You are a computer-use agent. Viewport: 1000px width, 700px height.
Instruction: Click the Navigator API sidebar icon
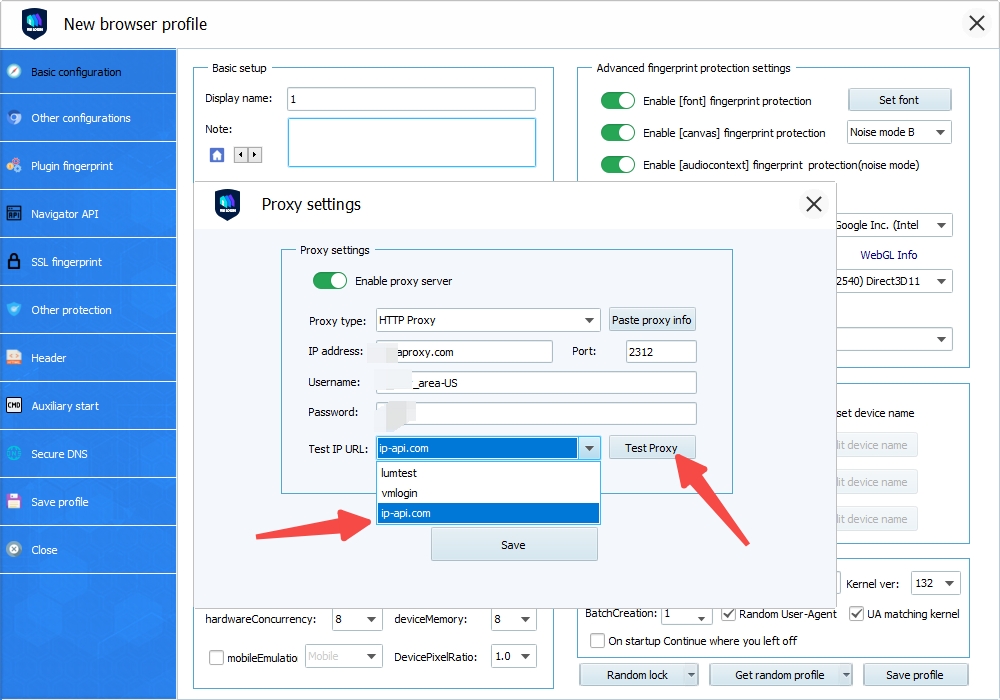14,214
